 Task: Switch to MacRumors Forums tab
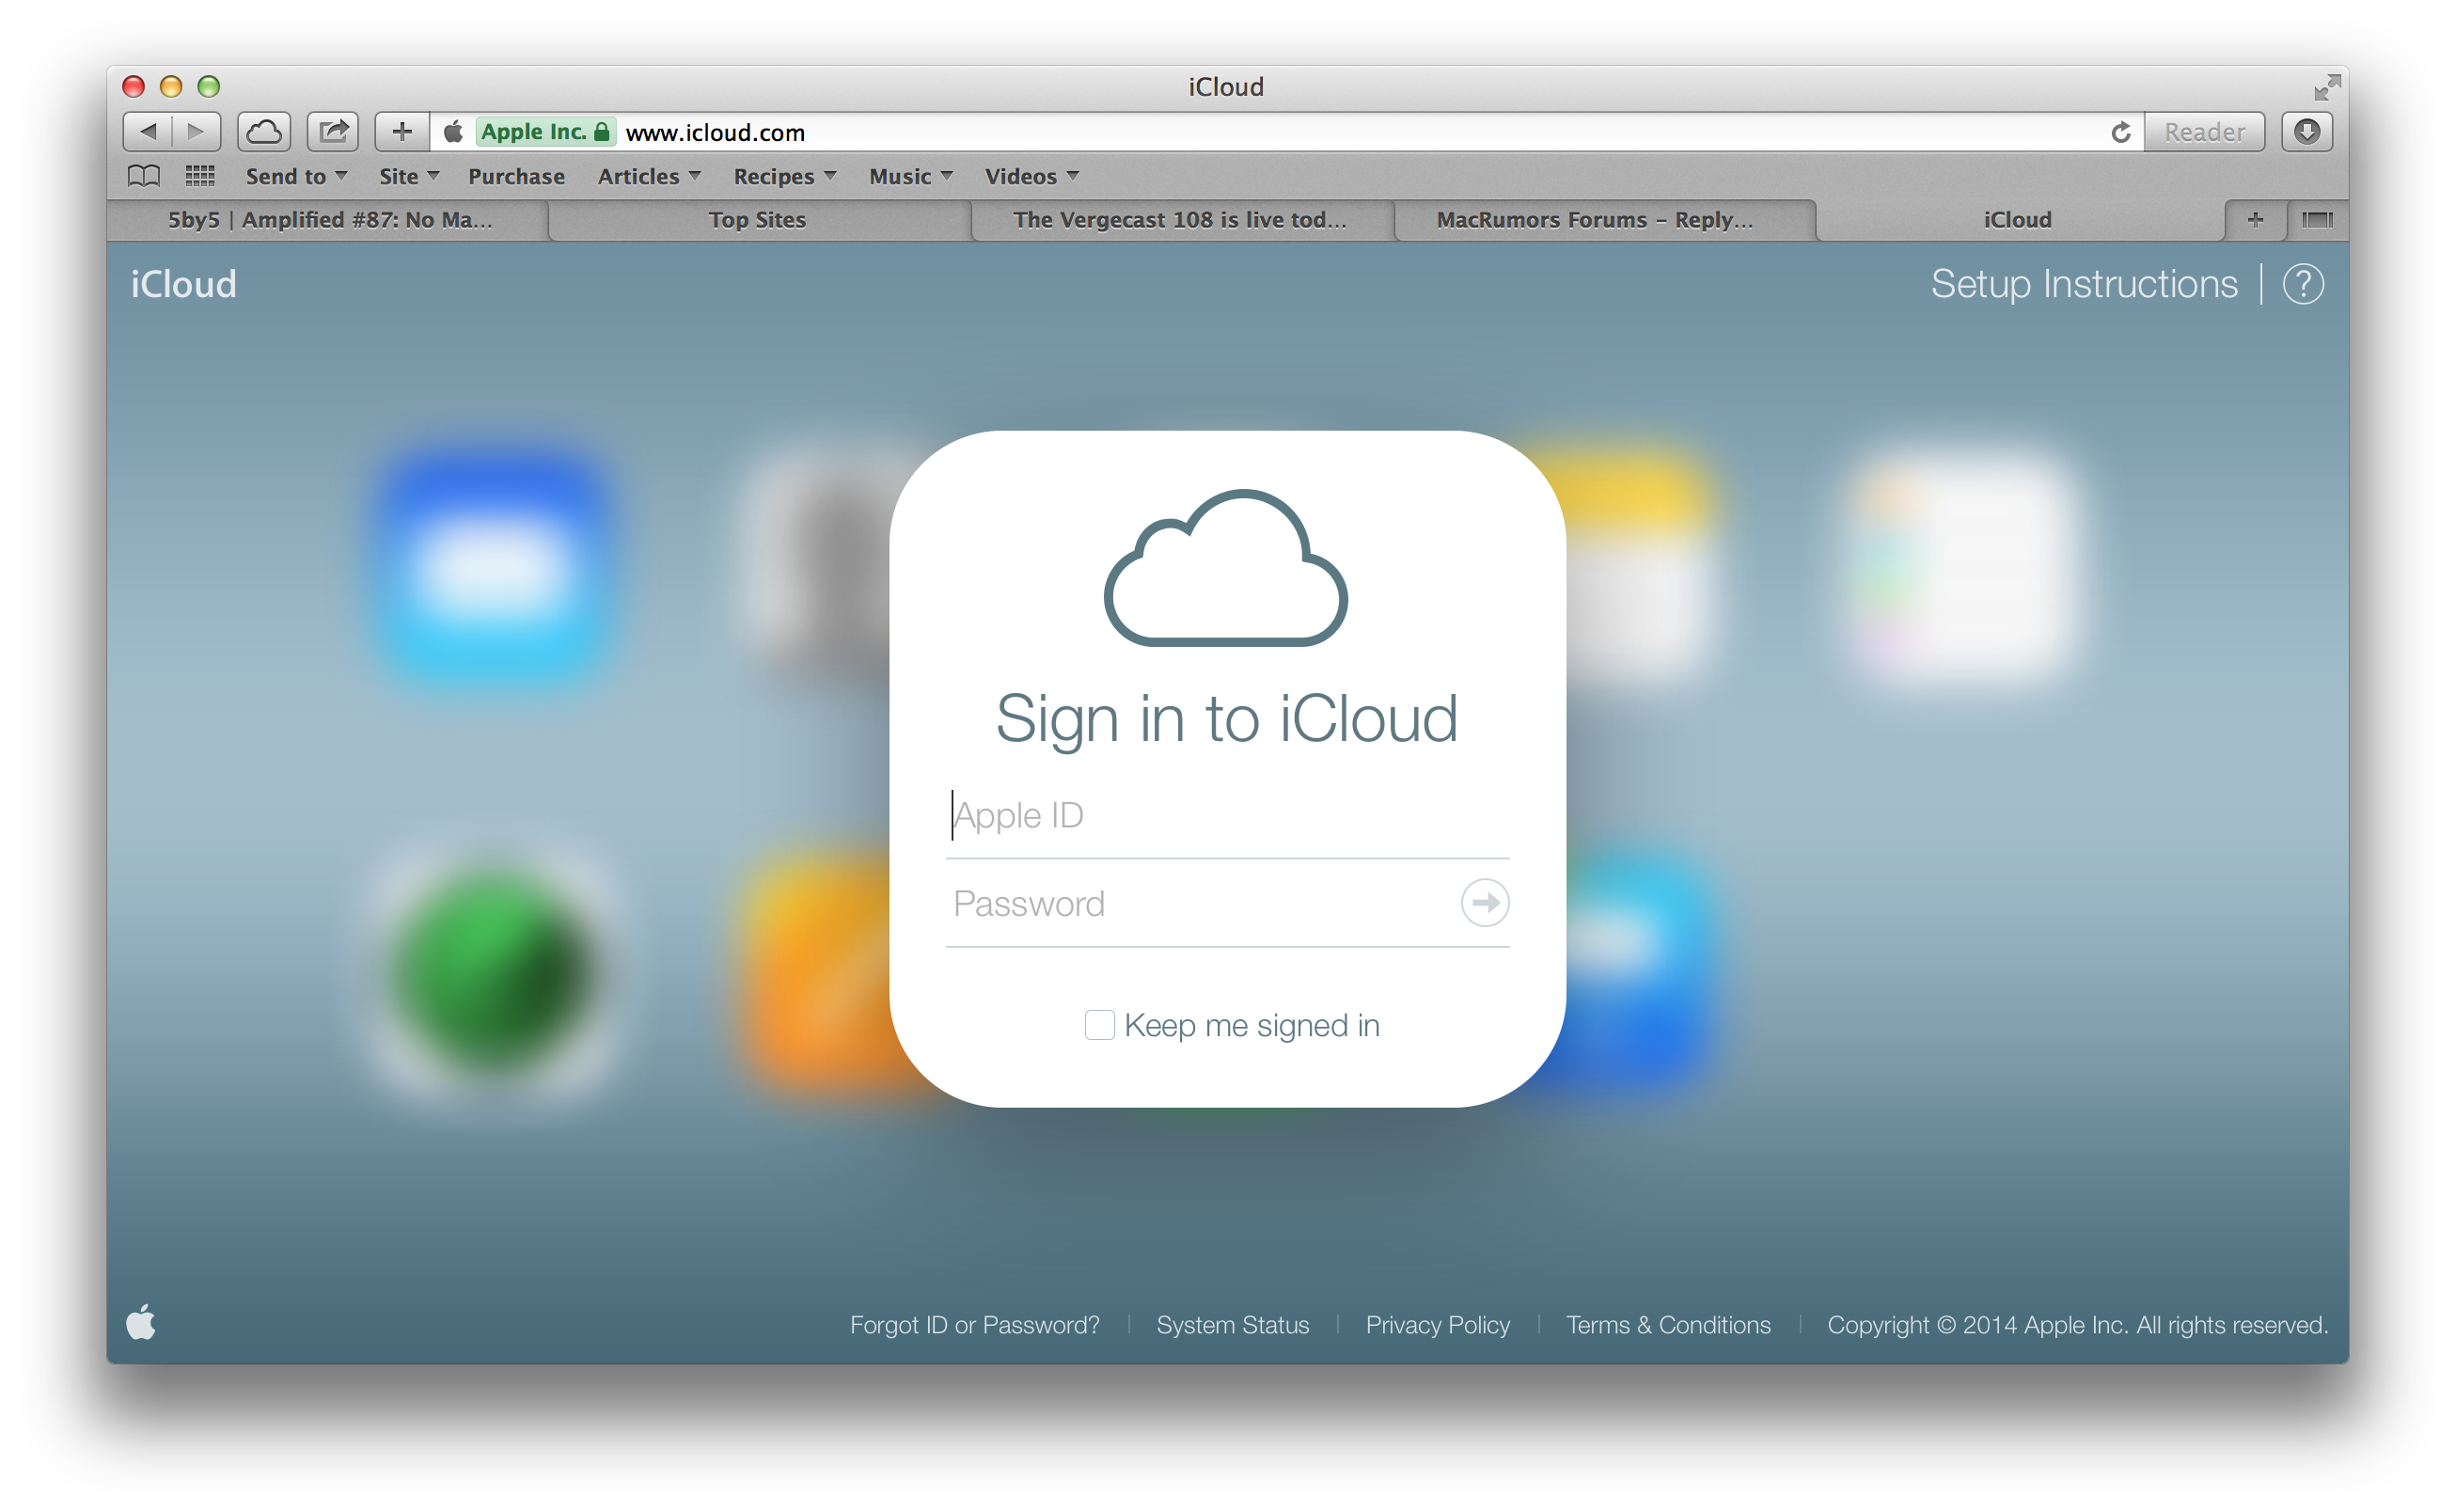tap(1594, 220)
